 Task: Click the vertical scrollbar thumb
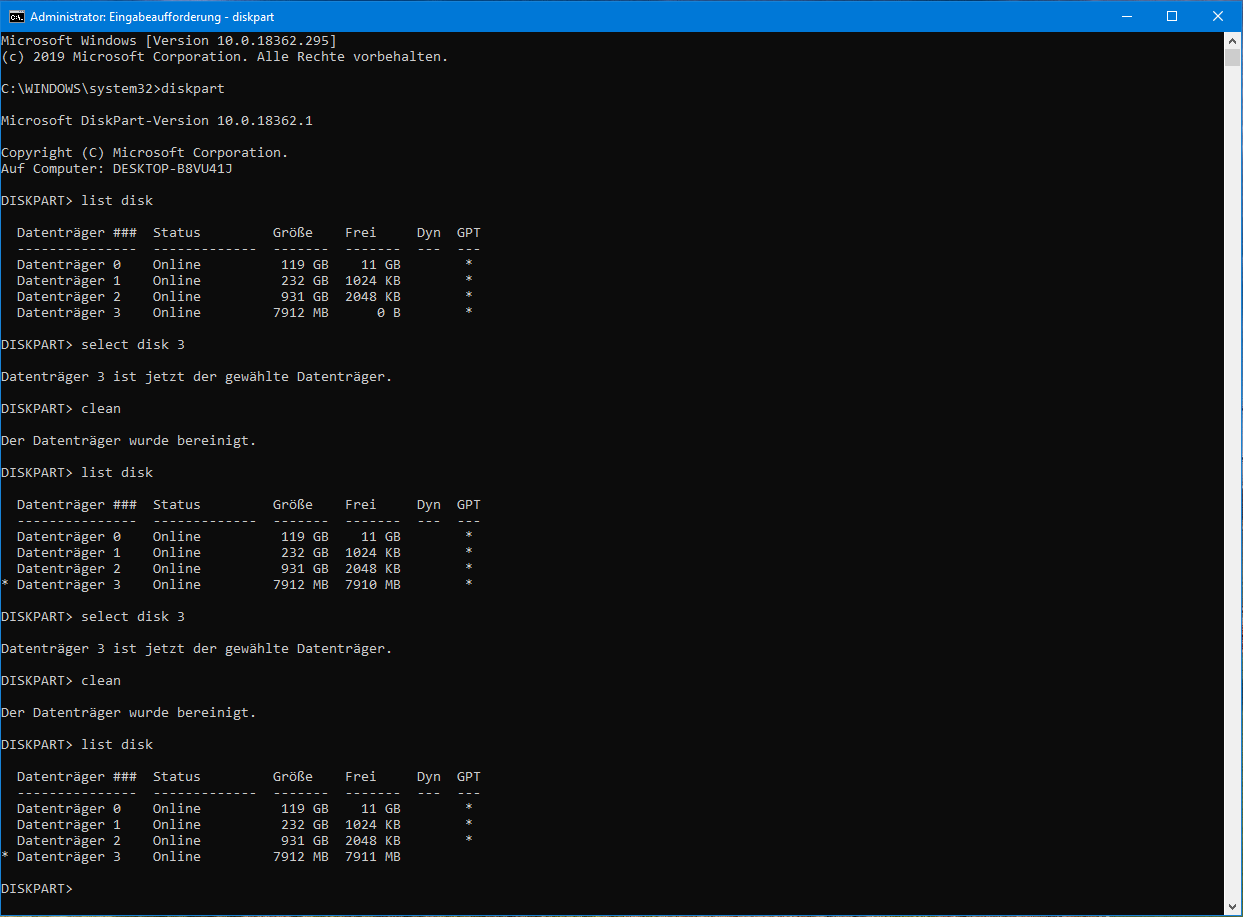coord(1233,57)
